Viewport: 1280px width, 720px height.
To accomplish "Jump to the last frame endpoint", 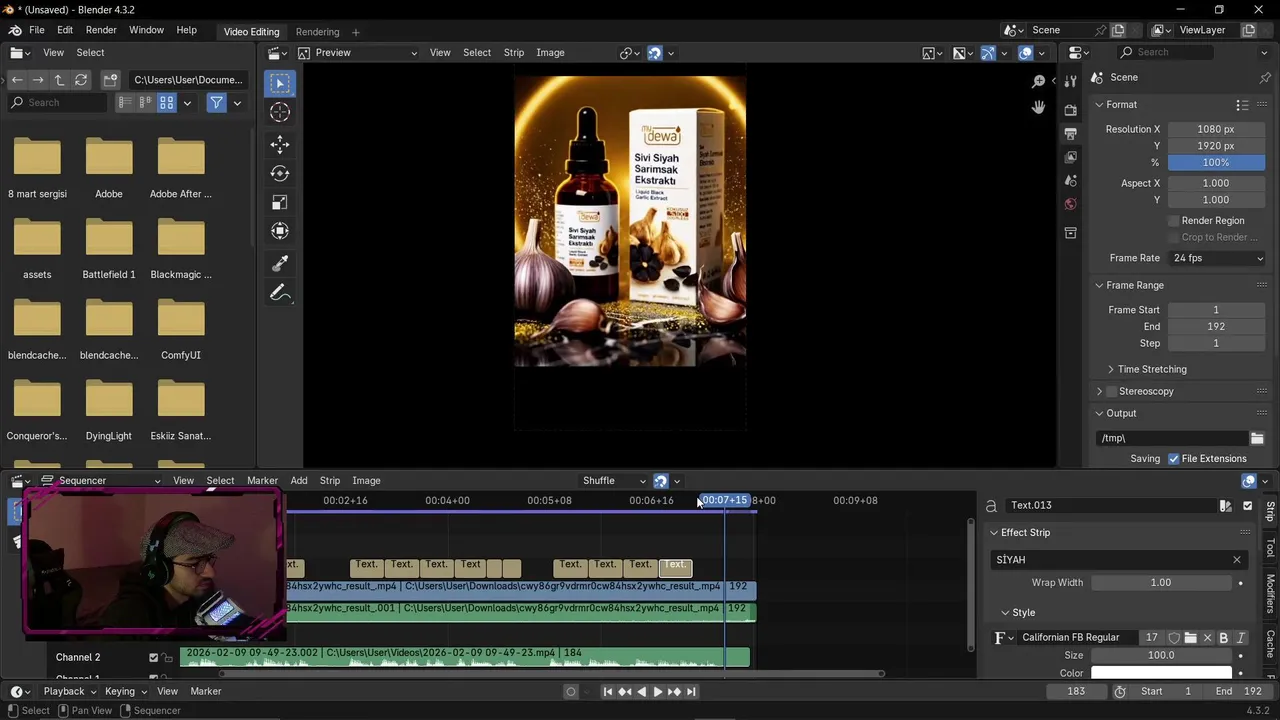I will (691, 692).
